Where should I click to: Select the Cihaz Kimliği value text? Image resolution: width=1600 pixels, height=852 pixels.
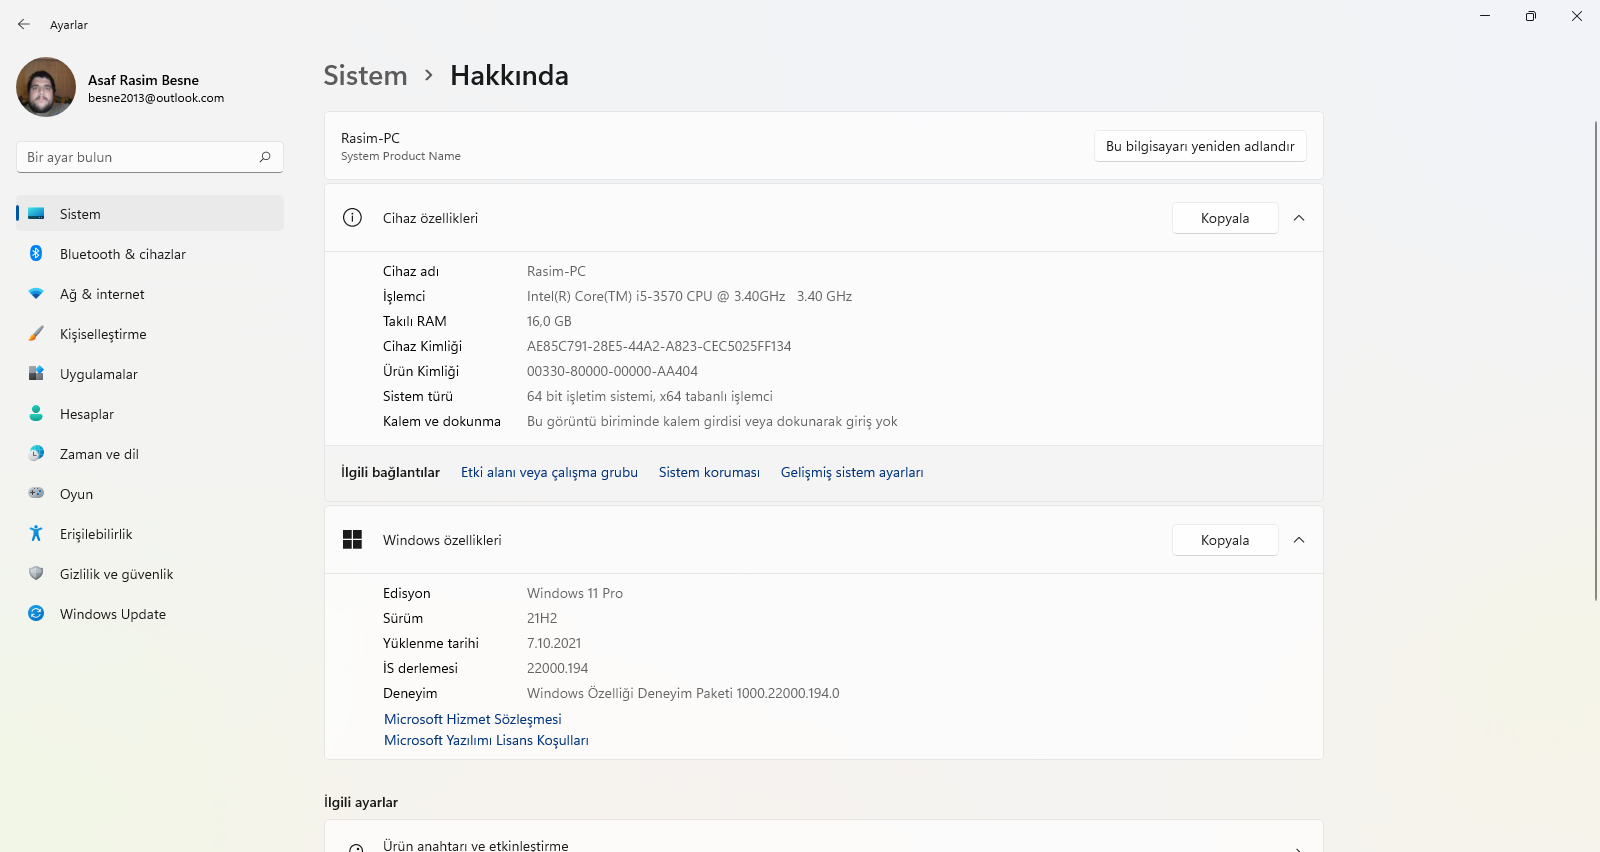(659, 346)
